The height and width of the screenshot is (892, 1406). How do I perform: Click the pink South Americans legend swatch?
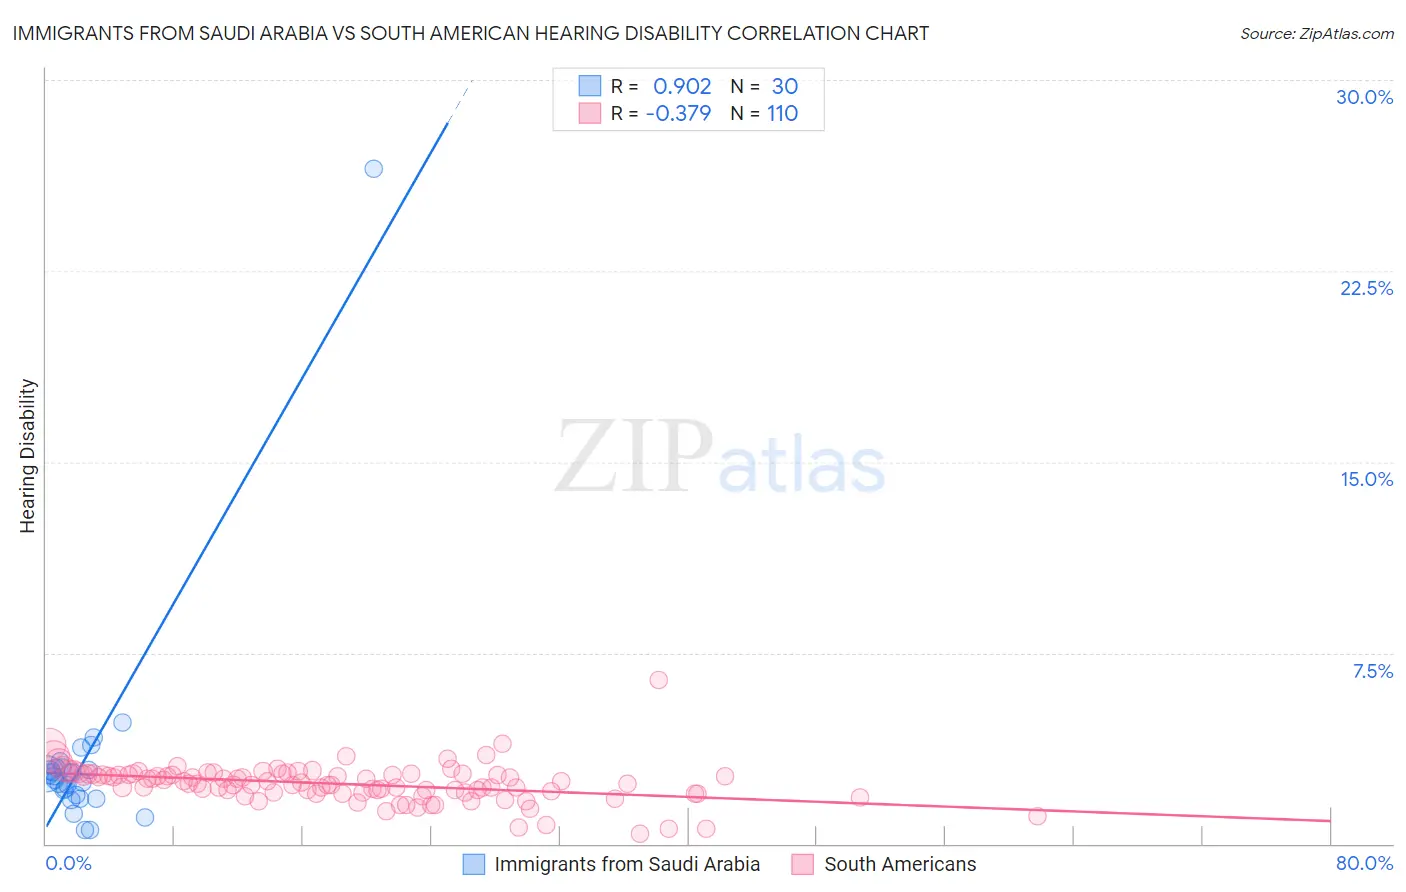tap(803, 864)
